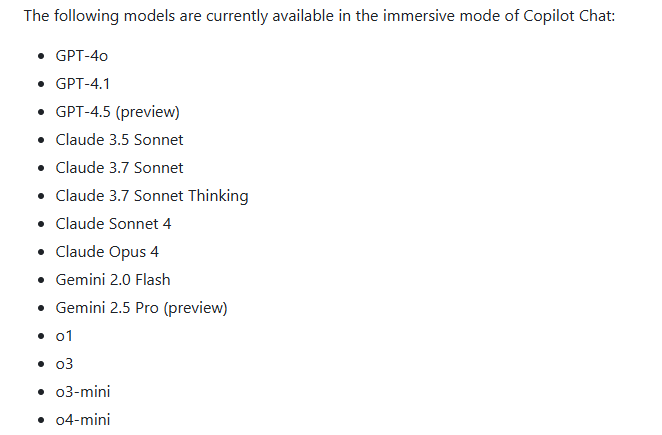
Task: Select the o3-mini list item
Action: 83,392
